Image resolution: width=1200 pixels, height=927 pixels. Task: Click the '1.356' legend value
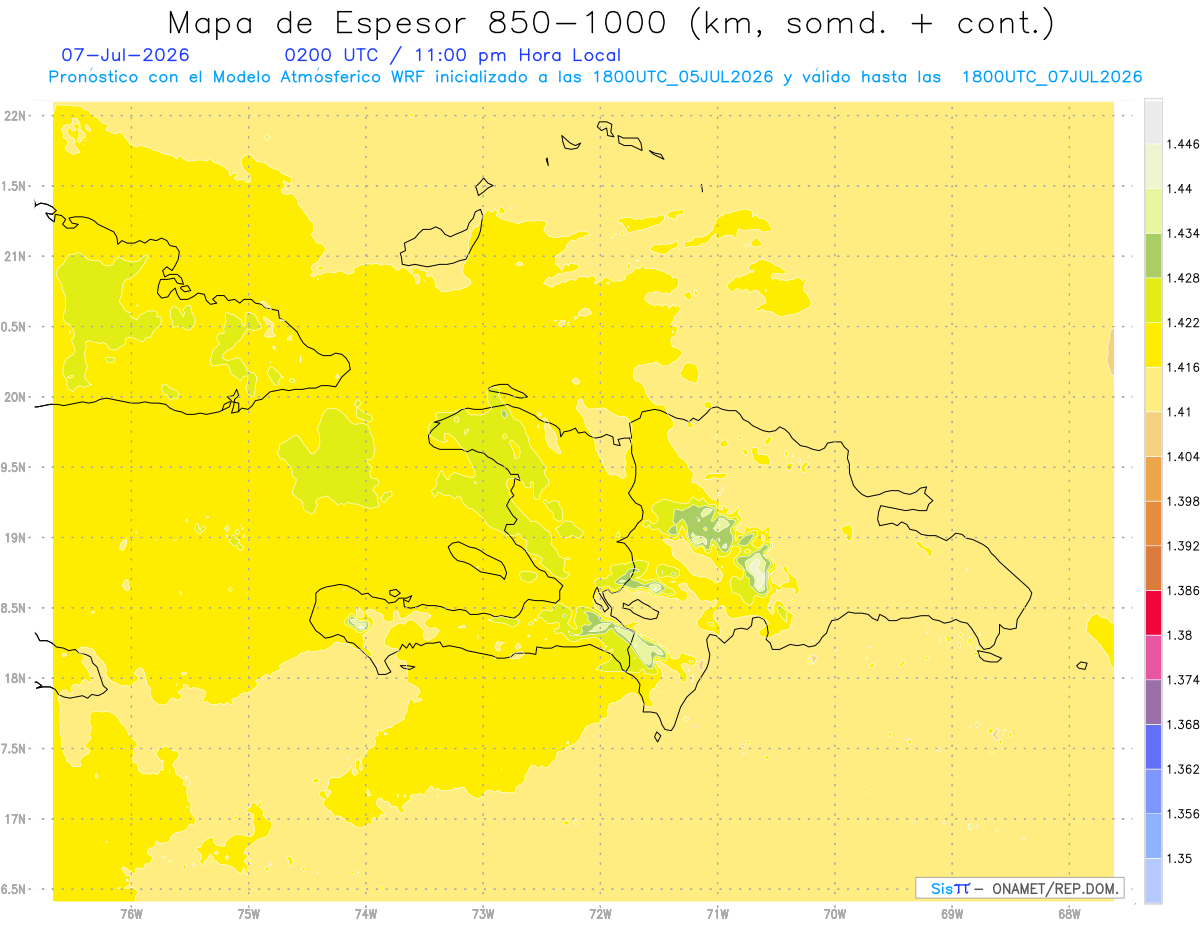[x=1181, y=813]
